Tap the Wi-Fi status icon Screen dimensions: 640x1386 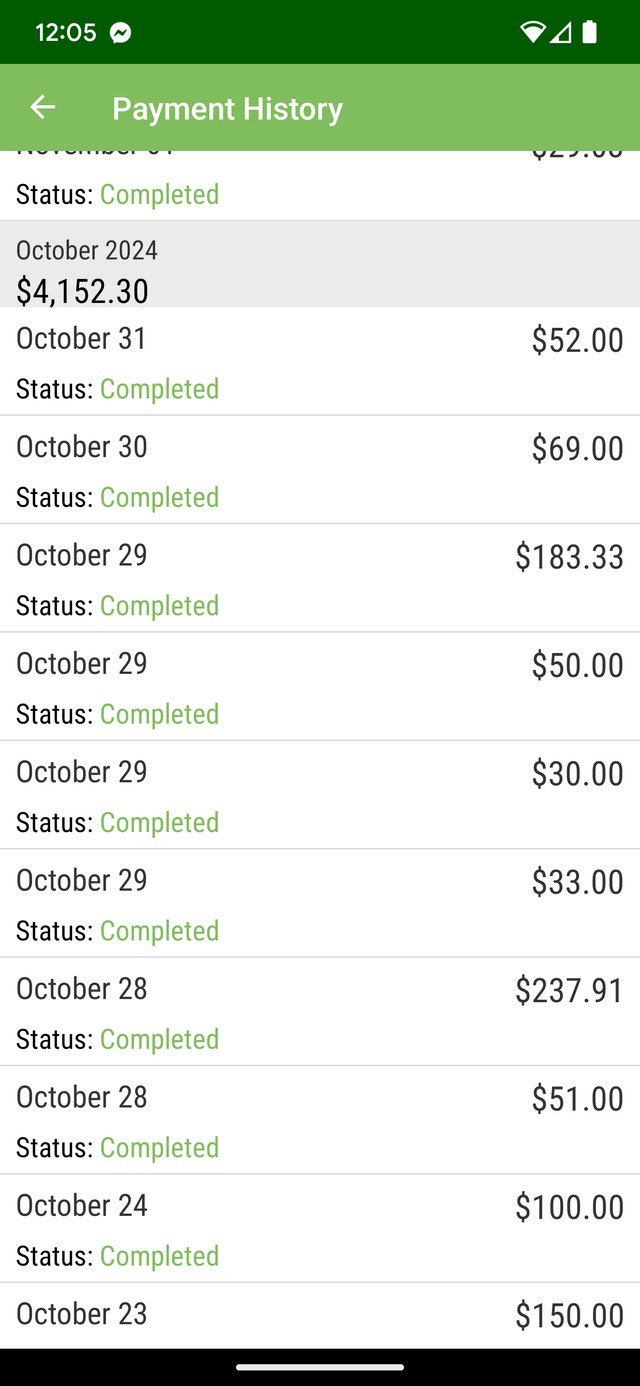[x=532, y=33]
